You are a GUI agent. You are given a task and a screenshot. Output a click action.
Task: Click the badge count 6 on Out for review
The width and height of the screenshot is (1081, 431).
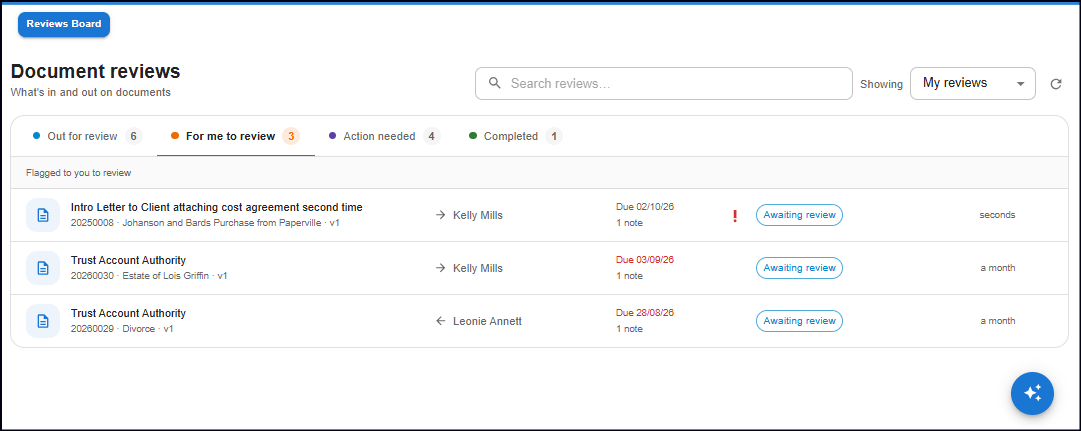coord(134,137)
